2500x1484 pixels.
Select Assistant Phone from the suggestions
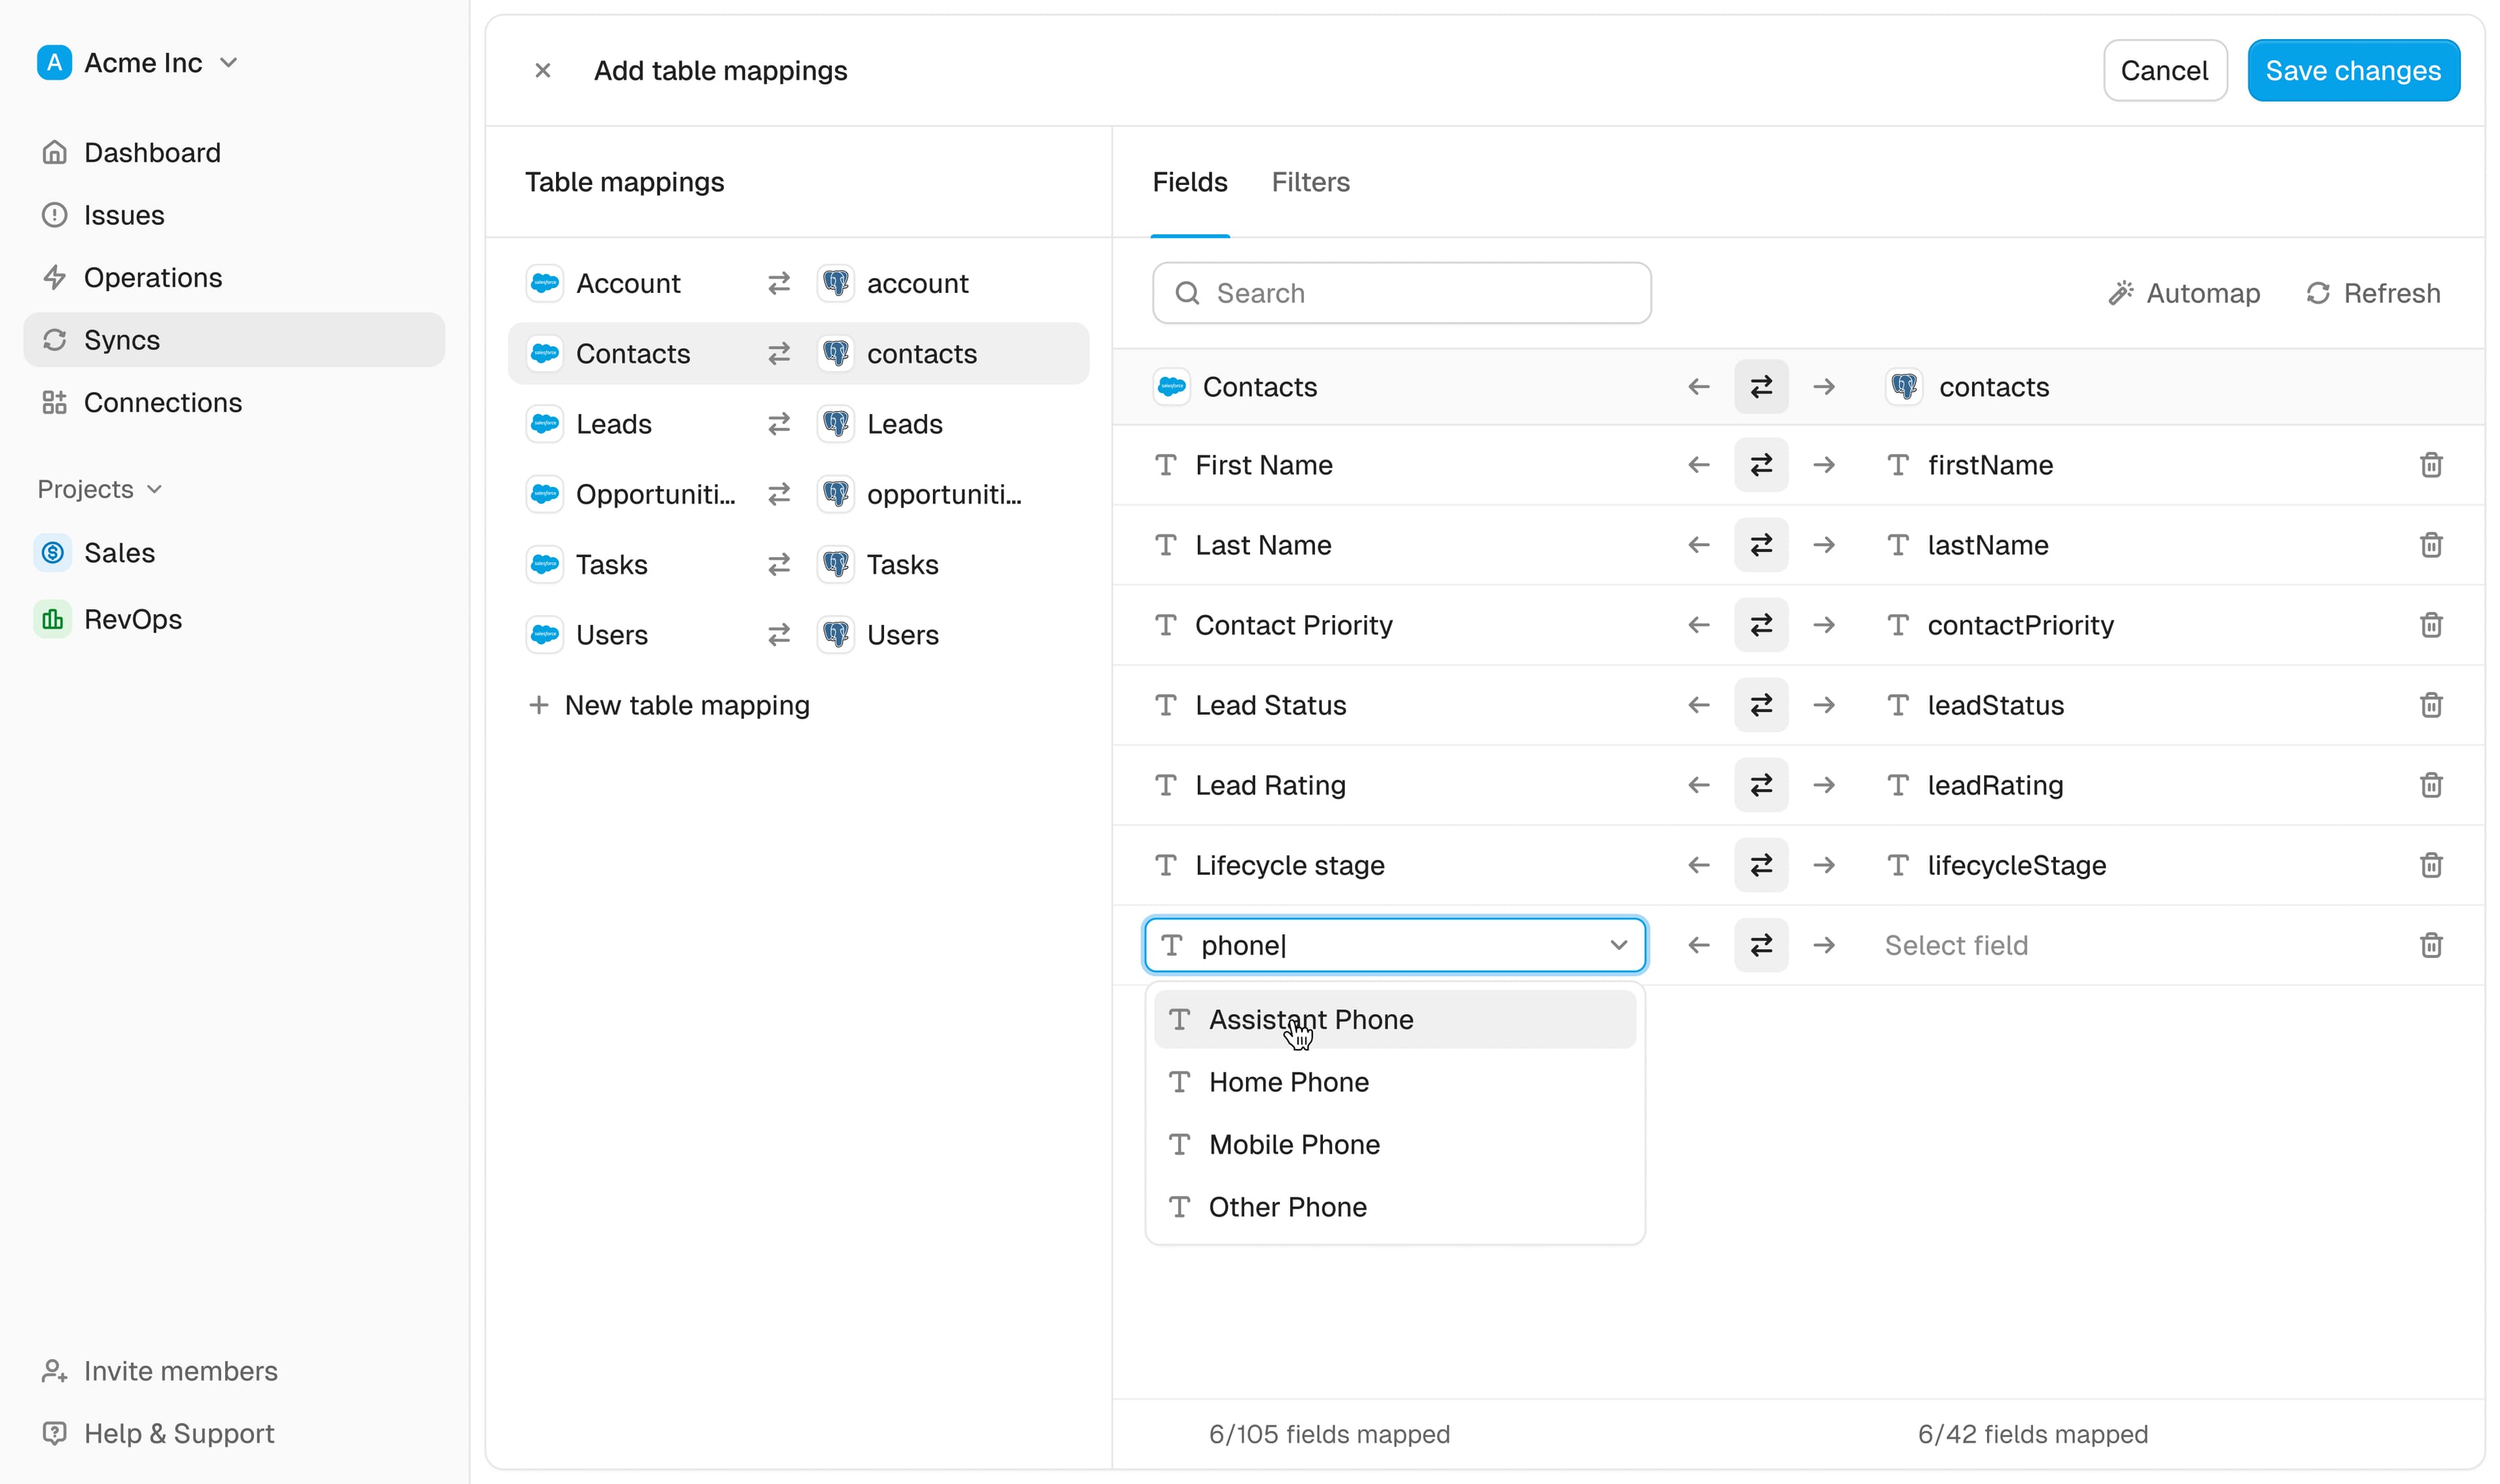pos(1310,1019)
